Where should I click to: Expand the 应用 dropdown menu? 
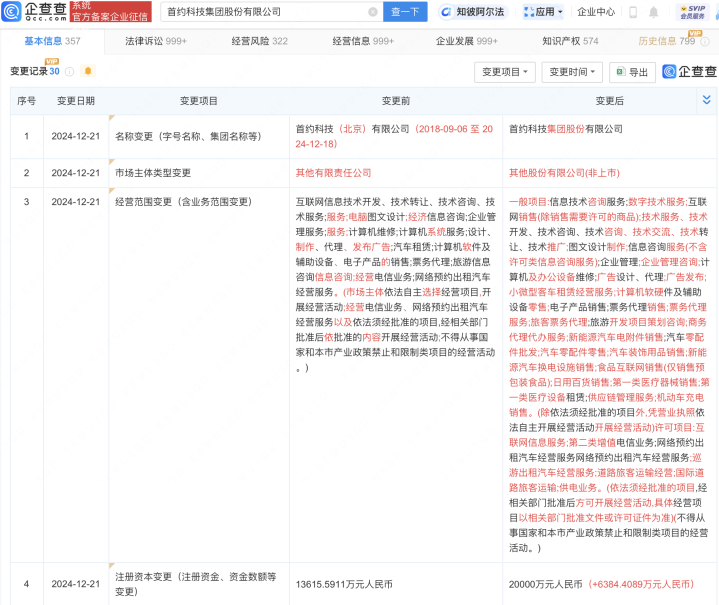point(543,12)
